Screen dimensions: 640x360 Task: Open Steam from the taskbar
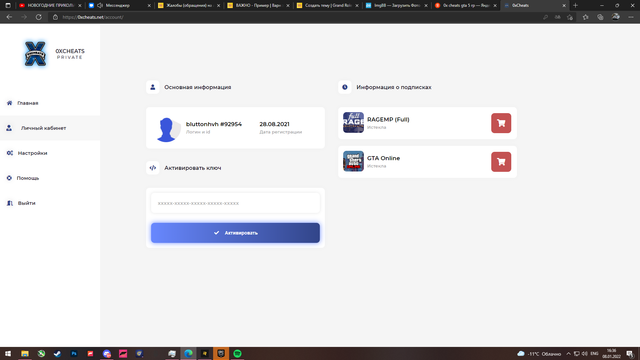57,353
